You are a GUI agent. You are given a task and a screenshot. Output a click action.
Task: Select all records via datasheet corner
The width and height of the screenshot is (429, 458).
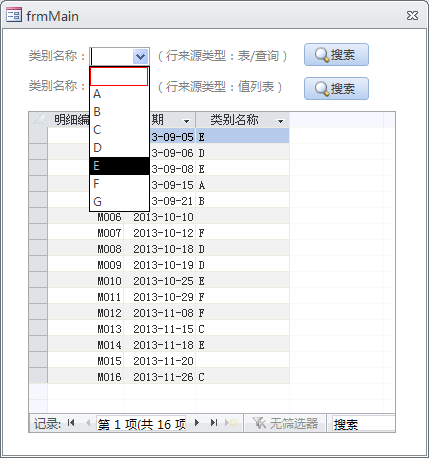tap(38, 120)
